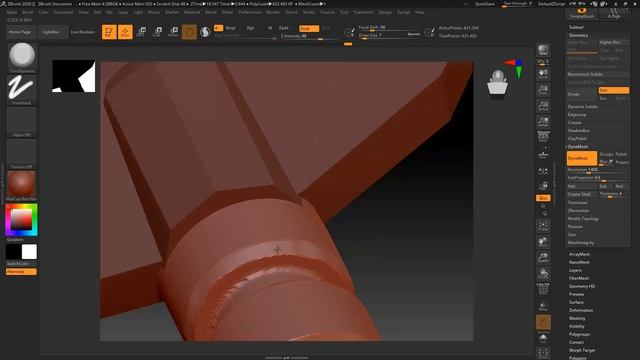The height and width of the screenshot is (360, 640).
Task: Pick a color in the color picker
Action: 21,220
